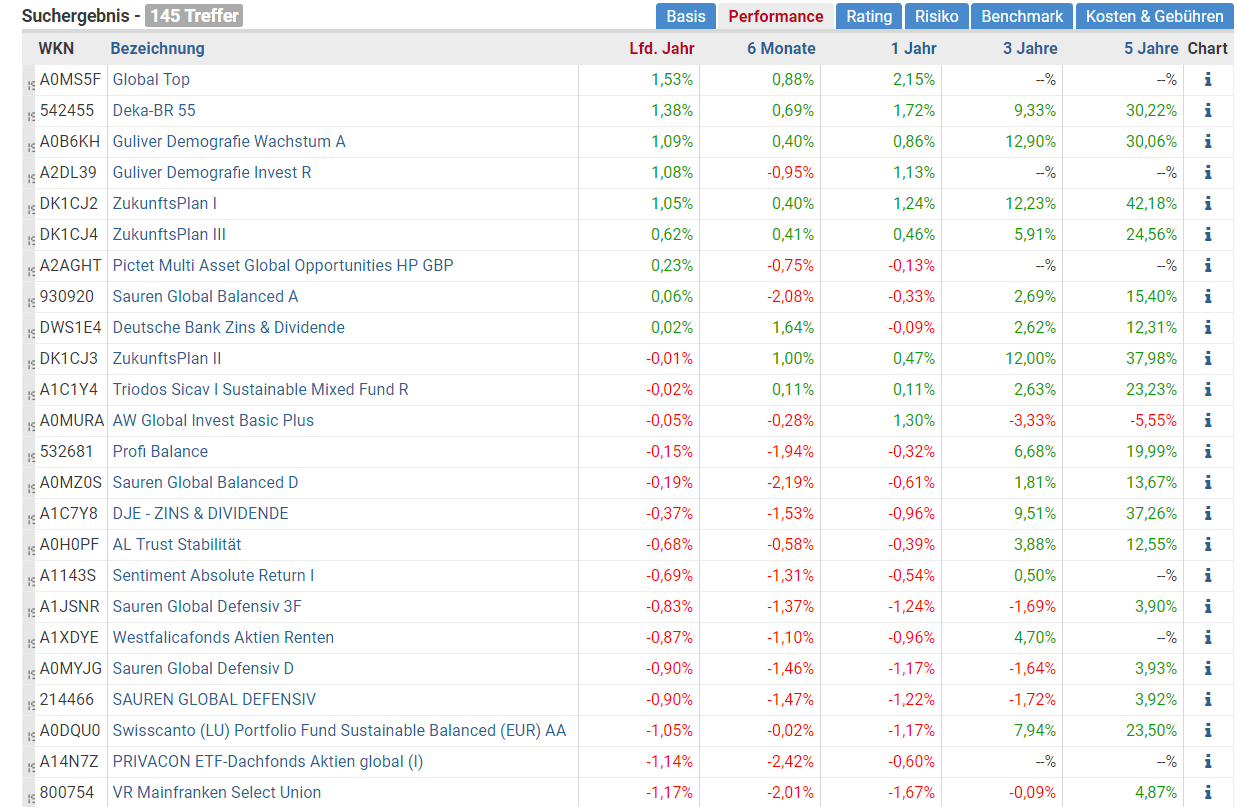Open the ZukunftsPlan I fund link
Image resolution: width=1237 pixels, height=807 pixels.
tap(165, 204)
